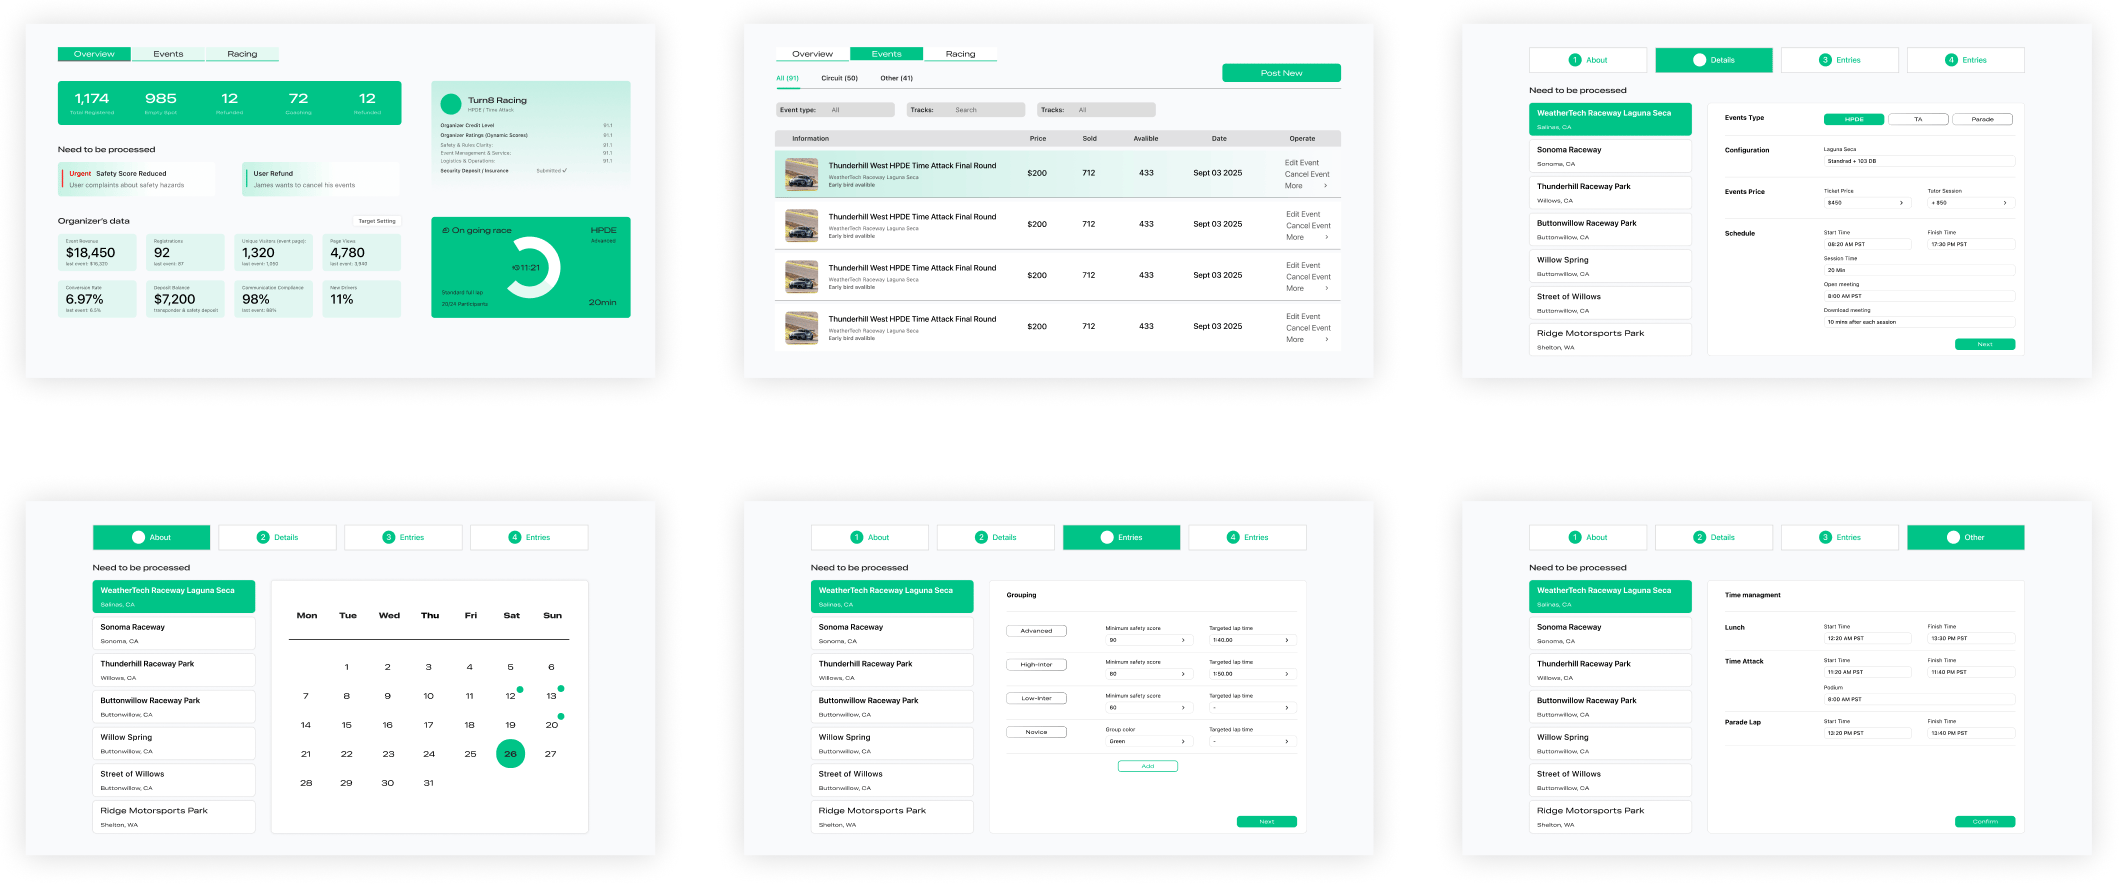
Task: Click the Submitted checkmark for Security Deposit
Action: click(x=564, y=171)
